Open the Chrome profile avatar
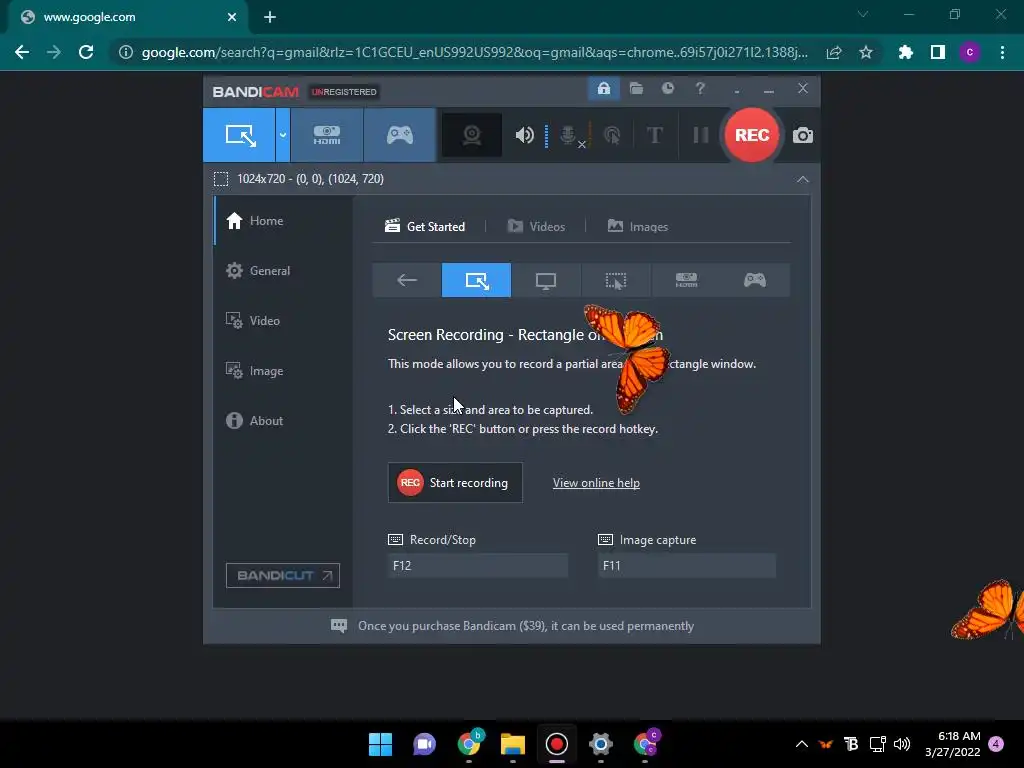 tap(970, 52)
